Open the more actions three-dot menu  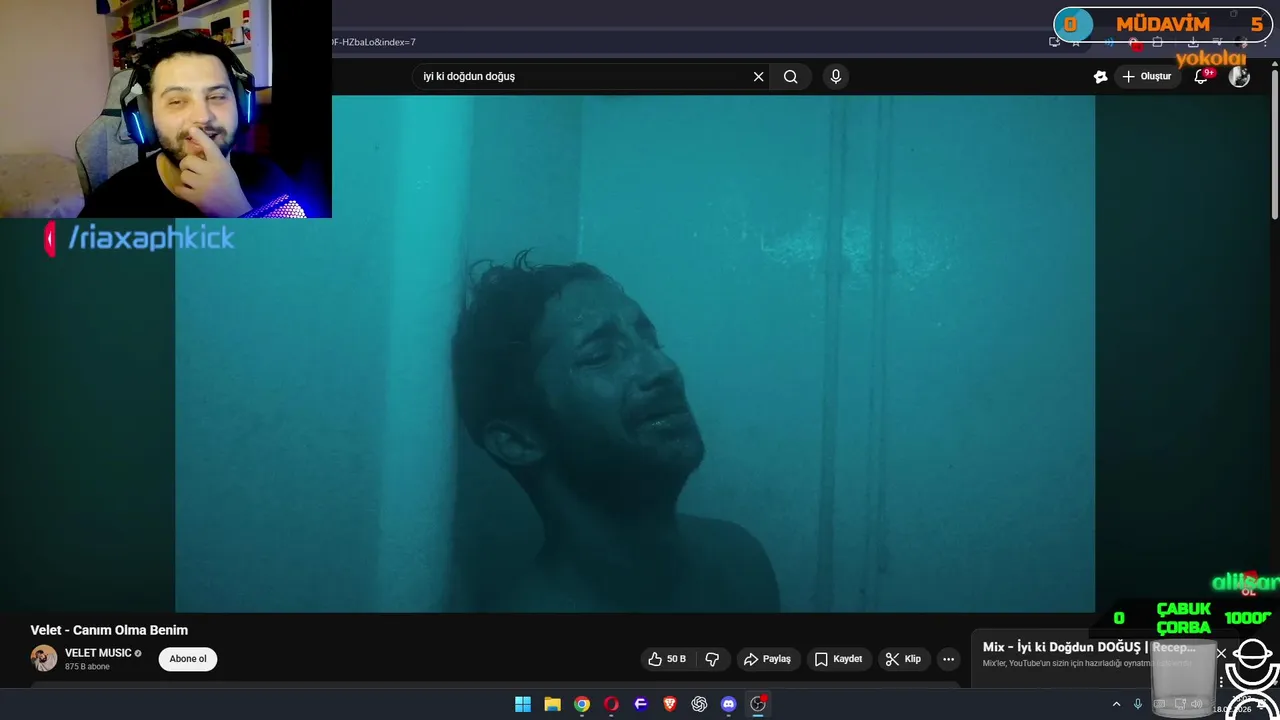(948, 659)
